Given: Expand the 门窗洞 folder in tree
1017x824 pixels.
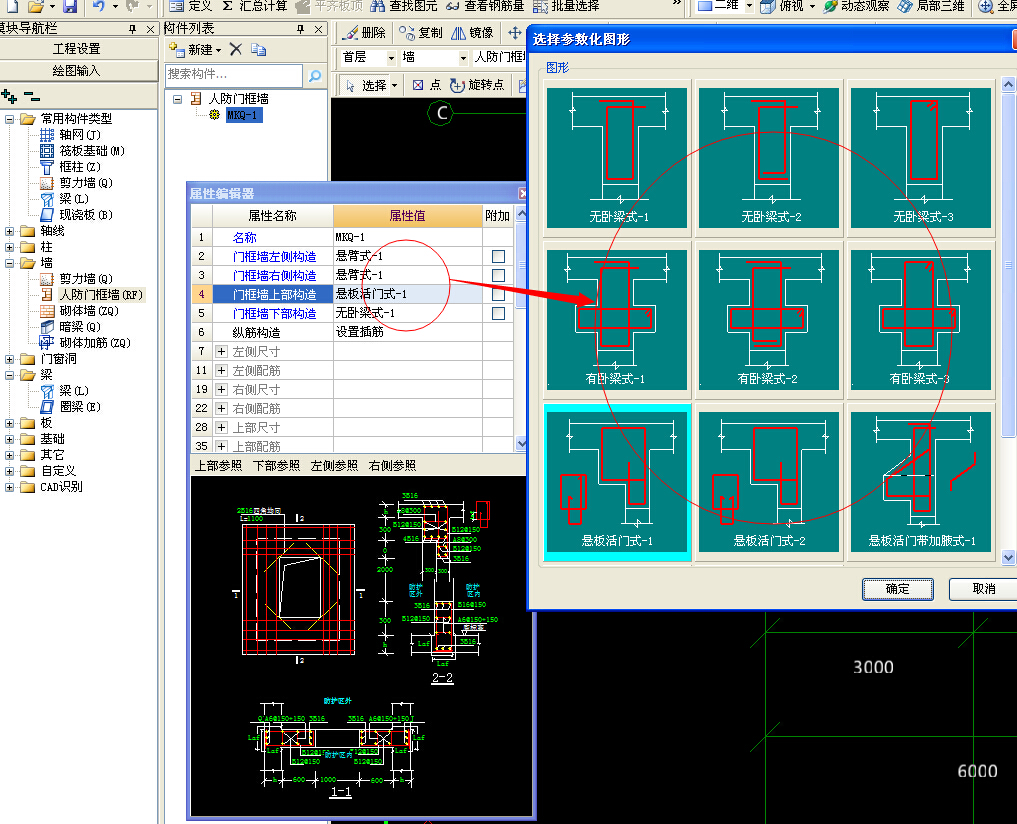Looking at the screenshot, I should 10,359.
